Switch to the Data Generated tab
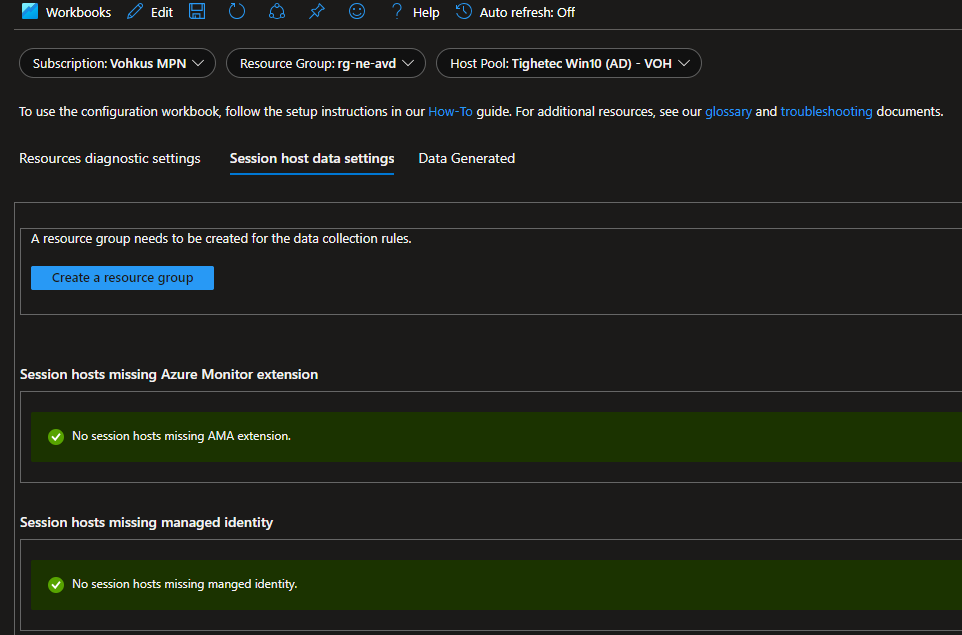This screenshot has width=962, height=635. [466, 158]
